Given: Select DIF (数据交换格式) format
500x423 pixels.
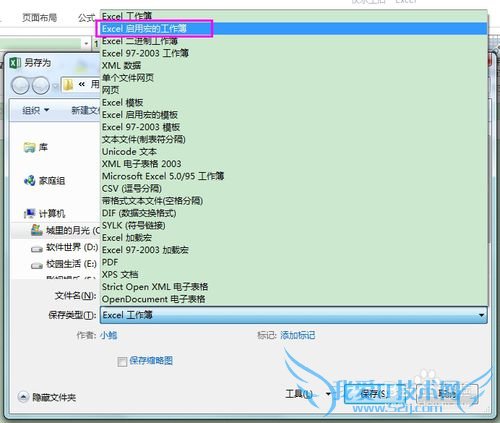Looking at the screenshot, I should pos(294,213).
